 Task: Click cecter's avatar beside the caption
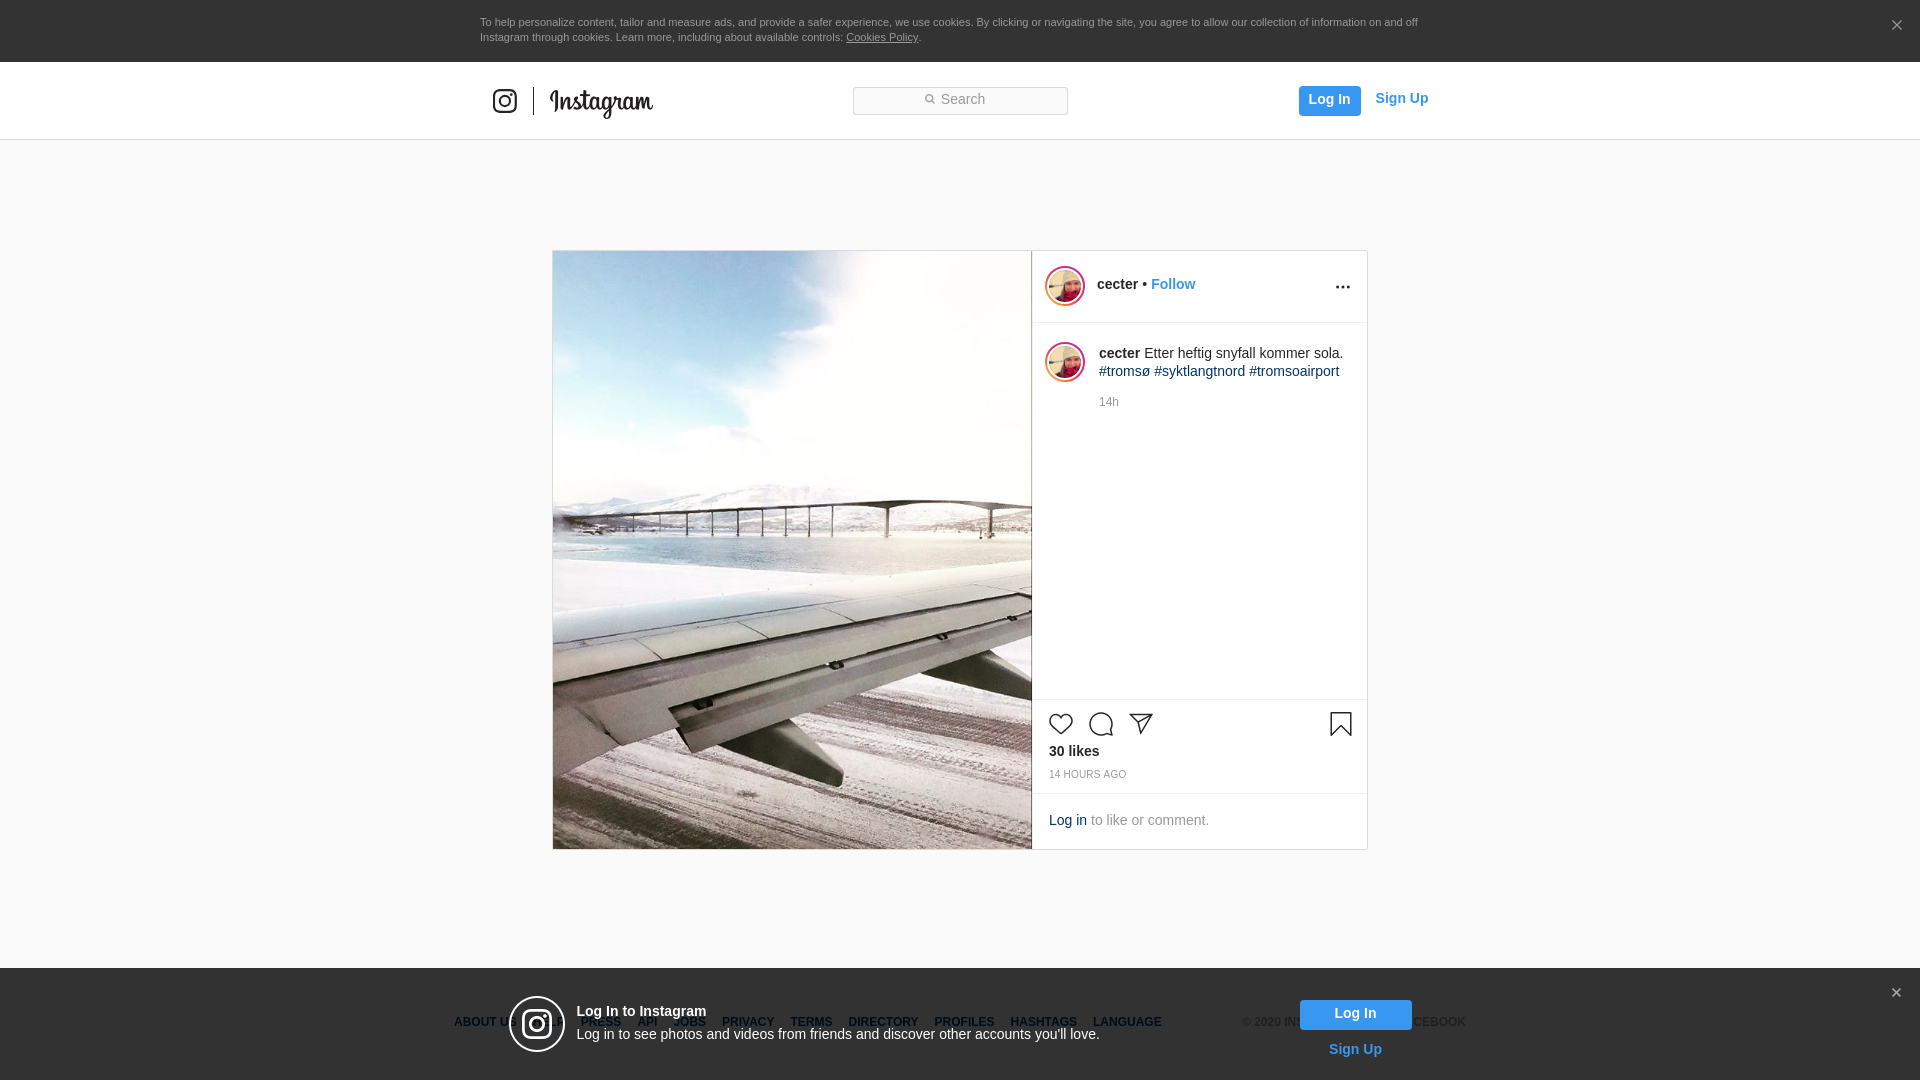coord(1065,362)
